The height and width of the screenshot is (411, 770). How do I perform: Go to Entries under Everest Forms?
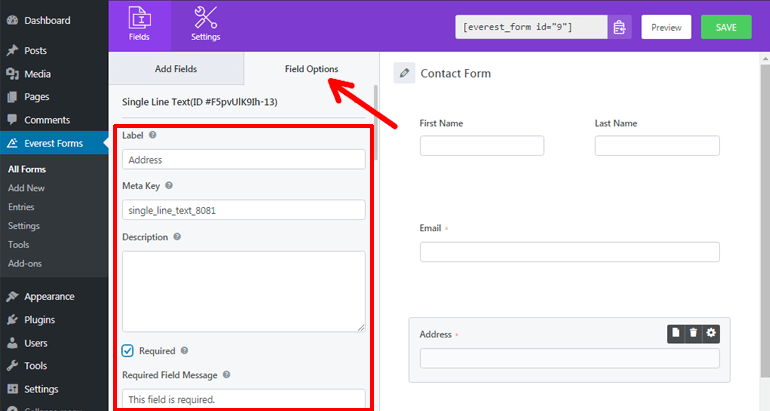click(x=21, y=207)
